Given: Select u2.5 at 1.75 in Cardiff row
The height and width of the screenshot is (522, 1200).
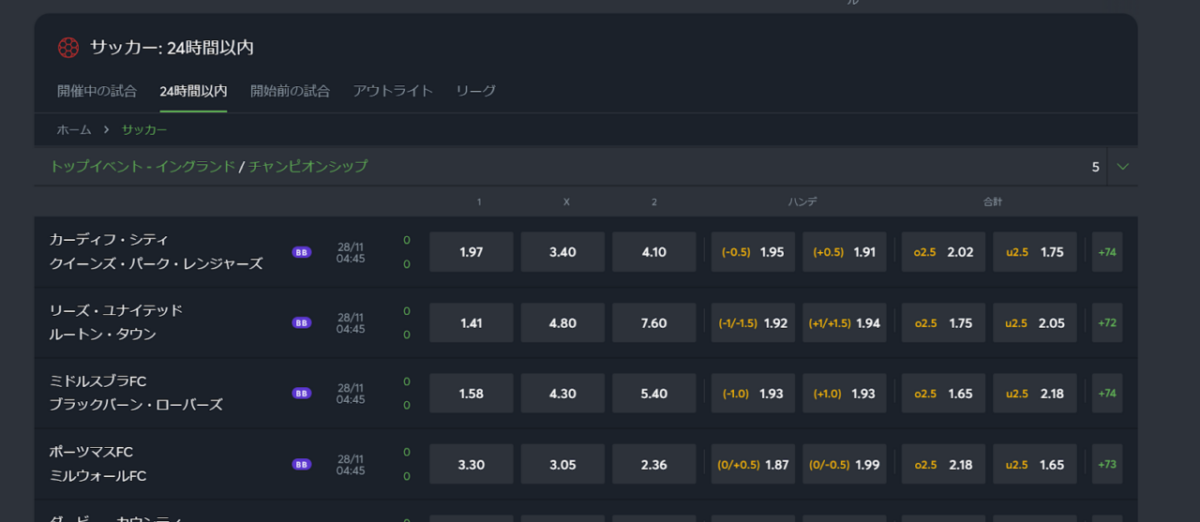Looking at the screenshot, I should [x=1035, y=252].
